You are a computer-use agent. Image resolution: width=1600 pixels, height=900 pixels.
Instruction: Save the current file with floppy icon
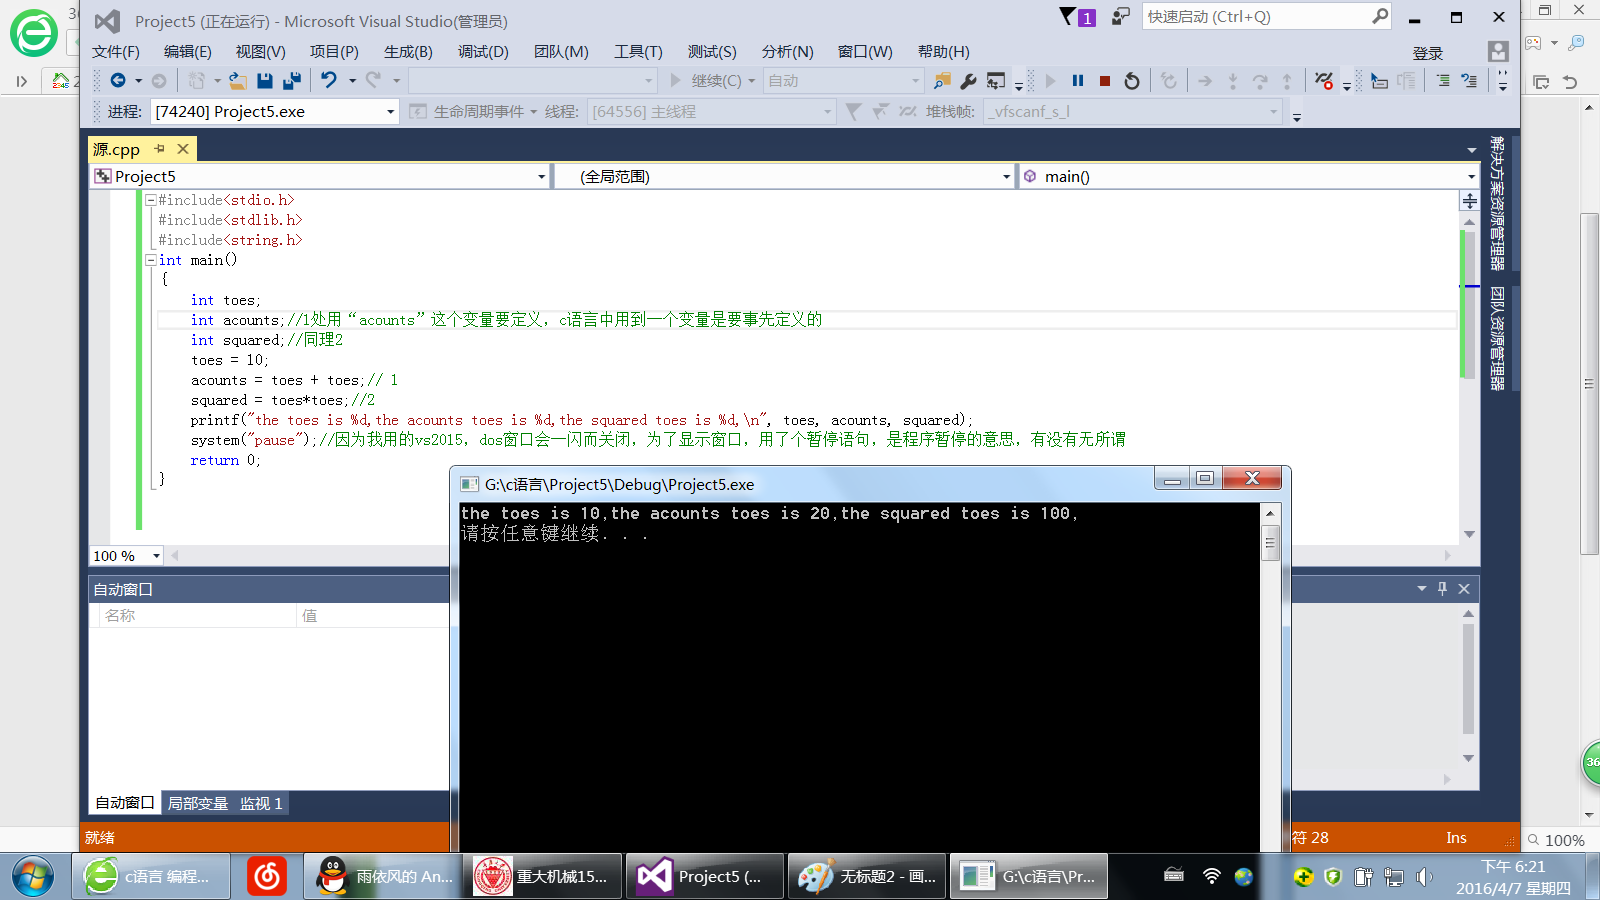265,81
